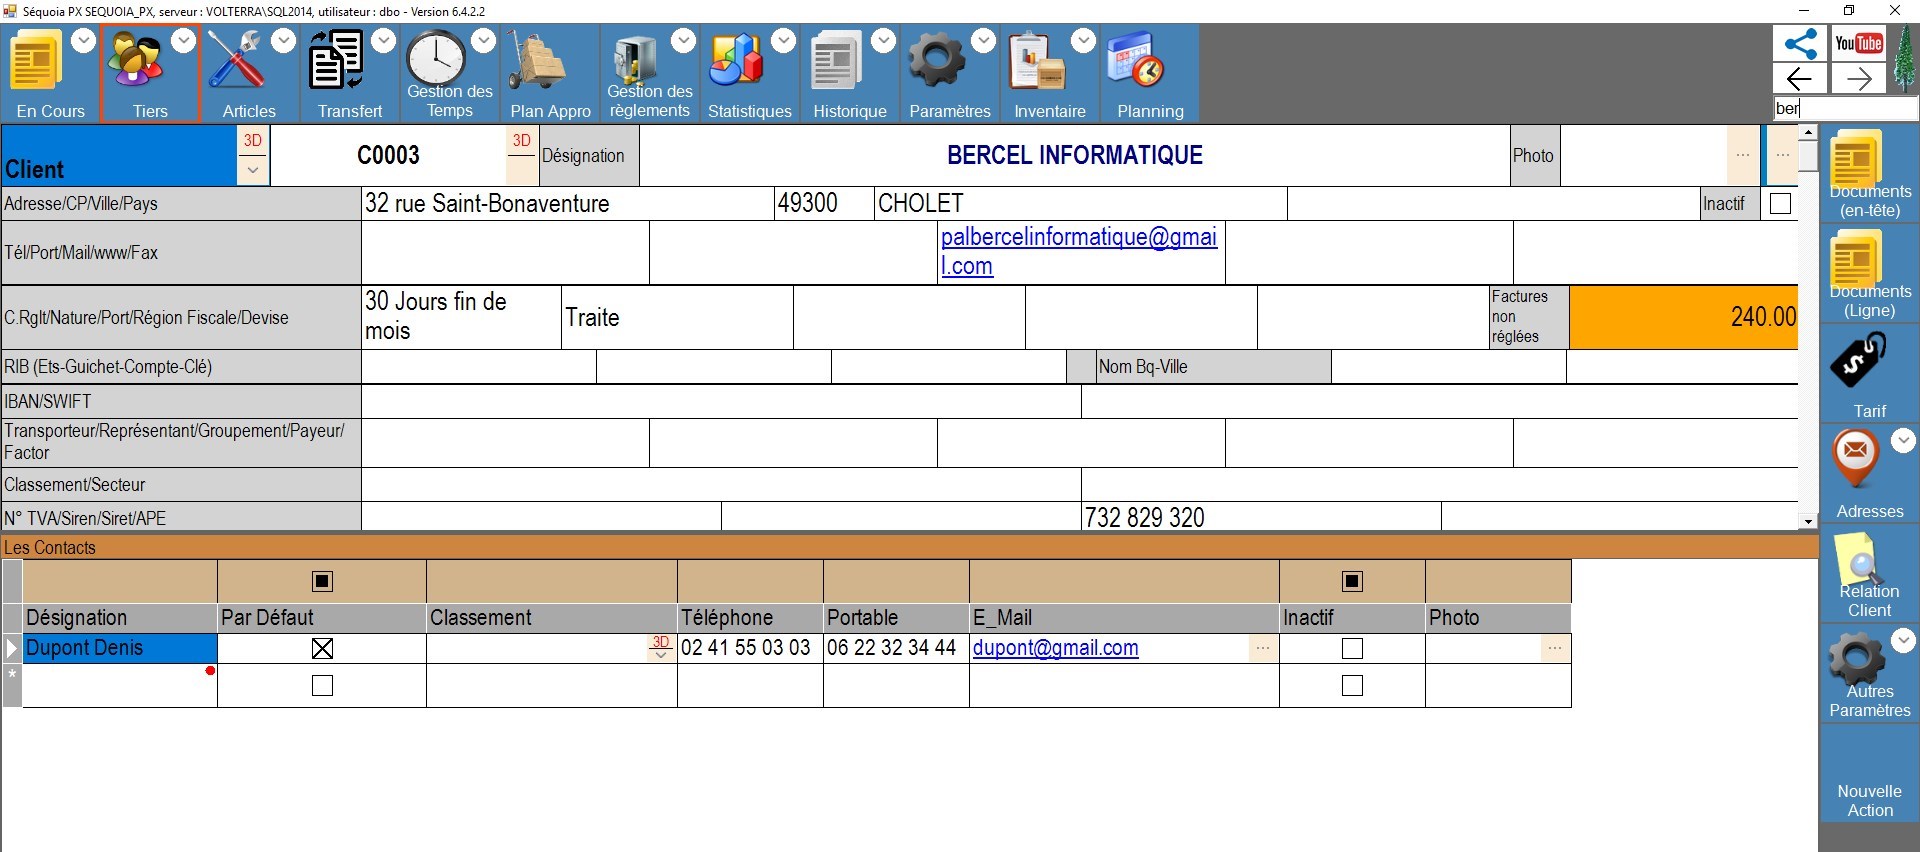Open the Transfert icon
Viewport: 1920px width, 852px height.
pyautogui.click(x=336, y=60)
